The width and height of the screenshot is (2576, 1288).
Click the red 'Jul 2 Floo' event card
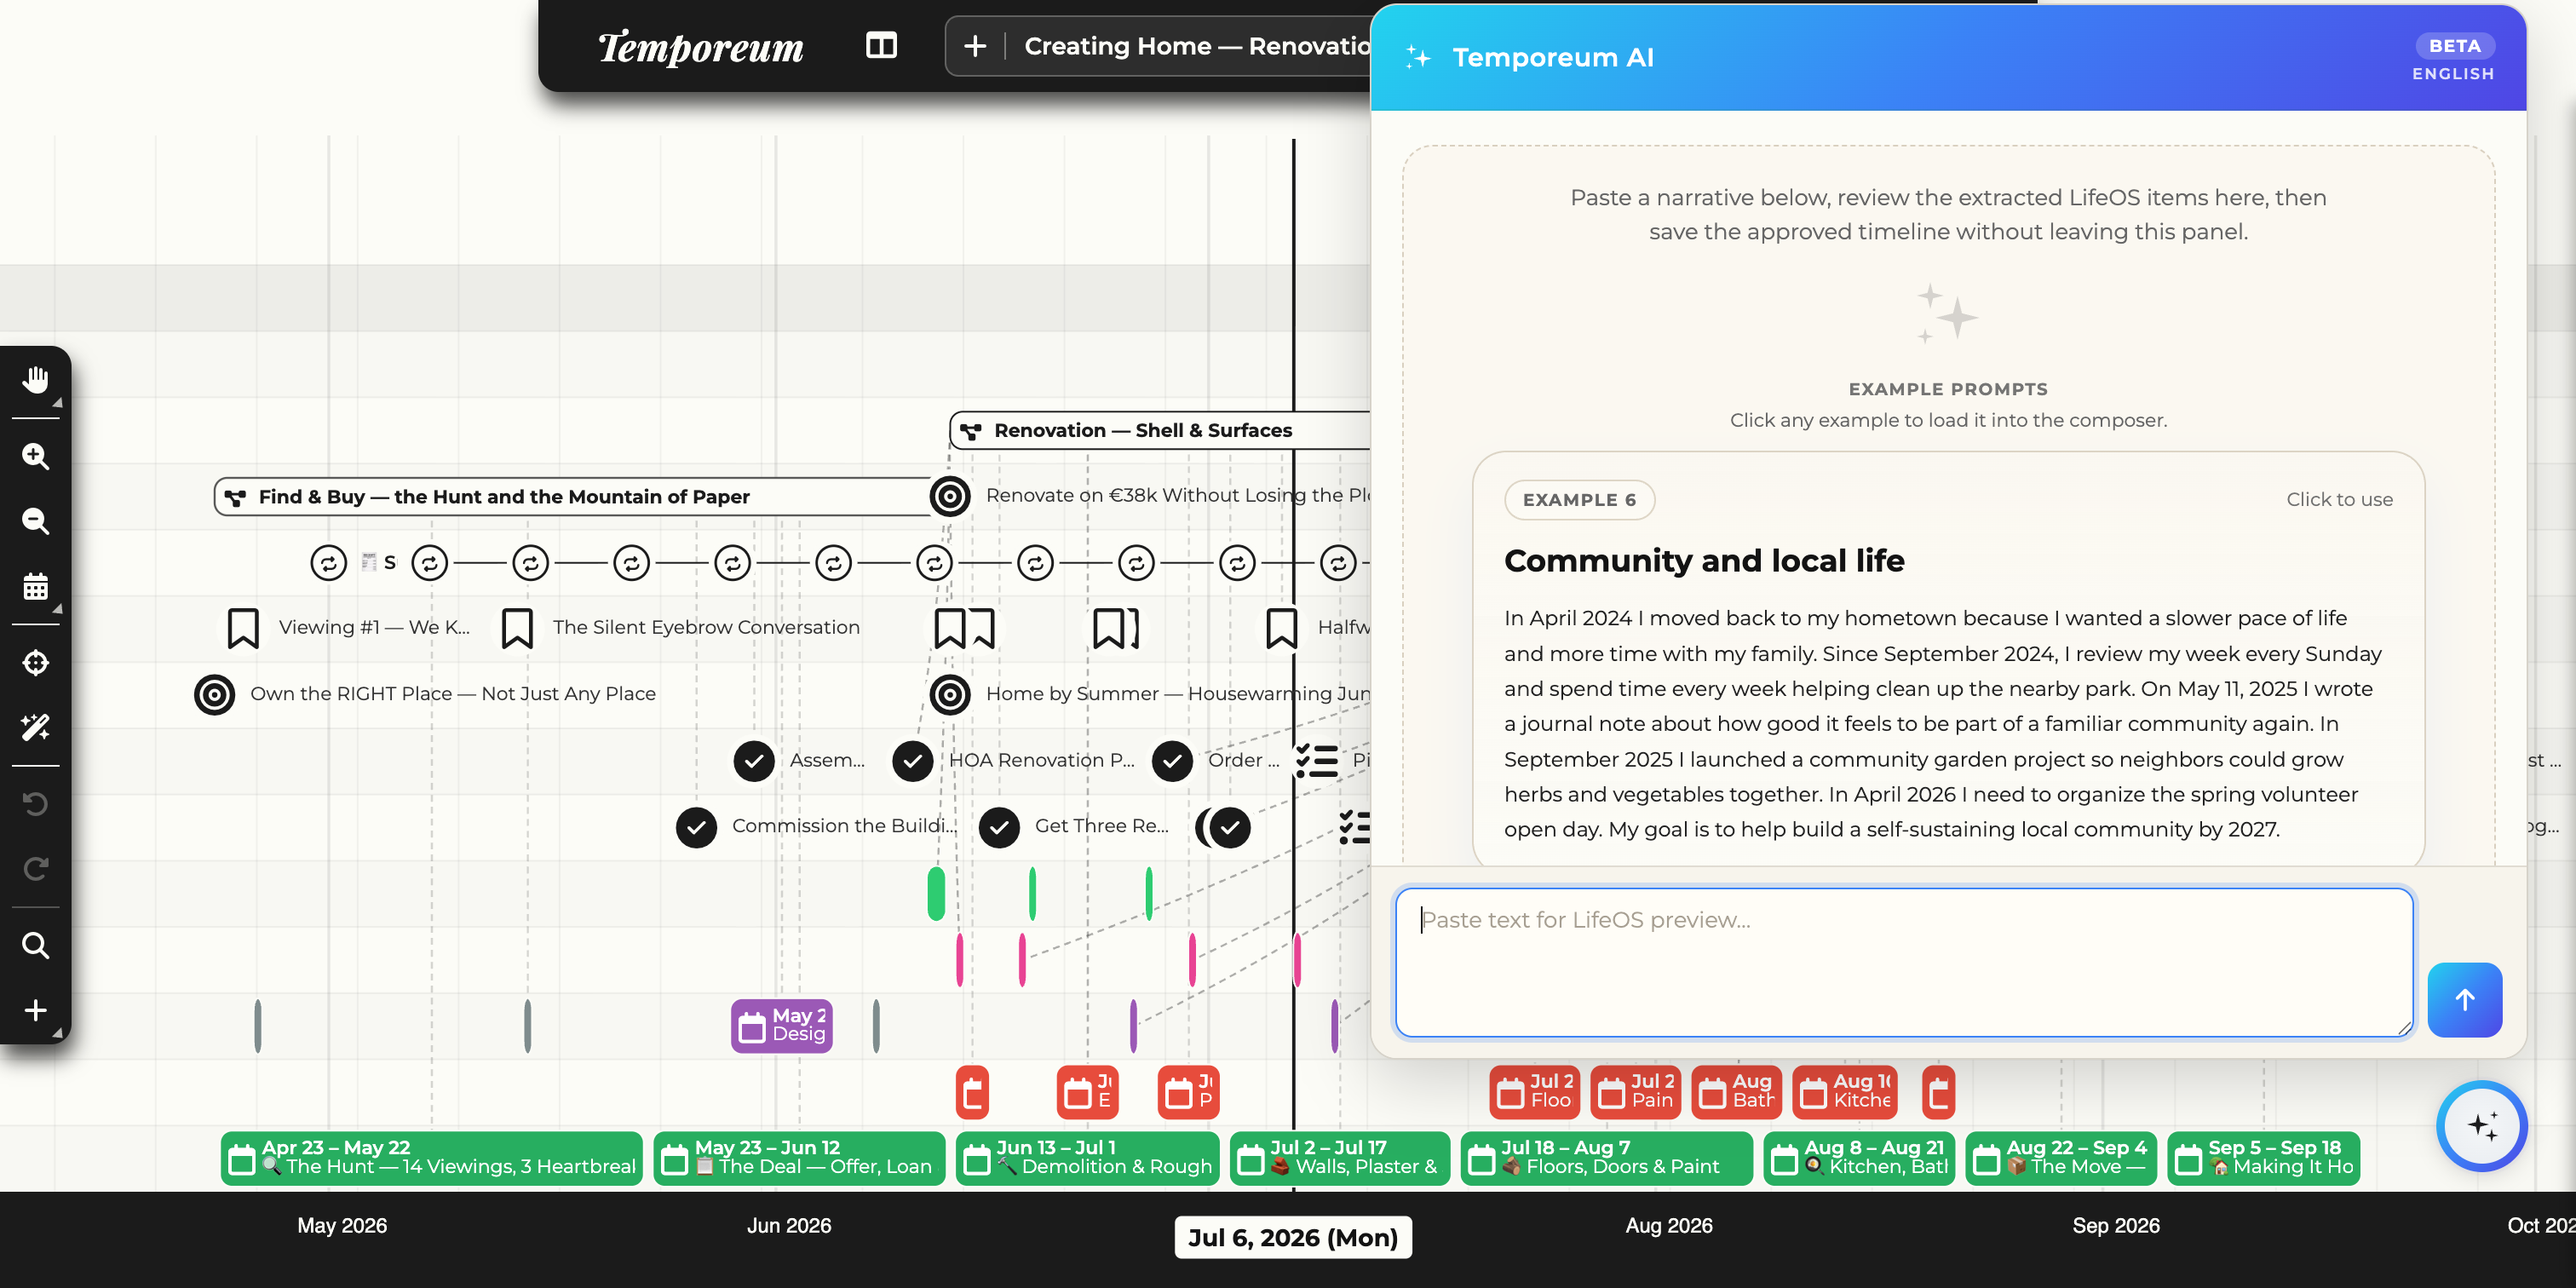1534,1091
